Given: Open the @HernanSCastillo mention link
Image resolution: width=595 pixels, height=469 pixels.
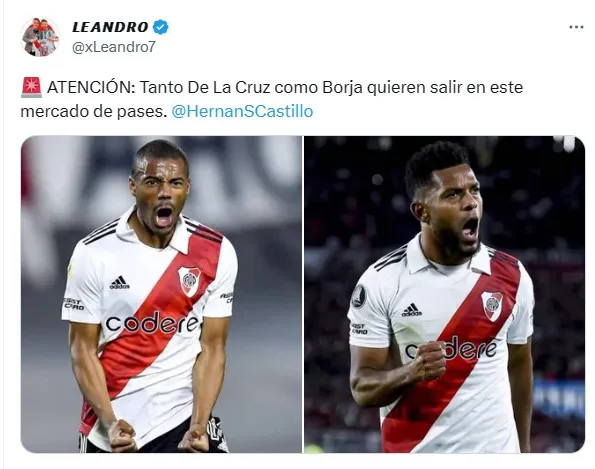Looking at the screenshot, I should 242,112.
